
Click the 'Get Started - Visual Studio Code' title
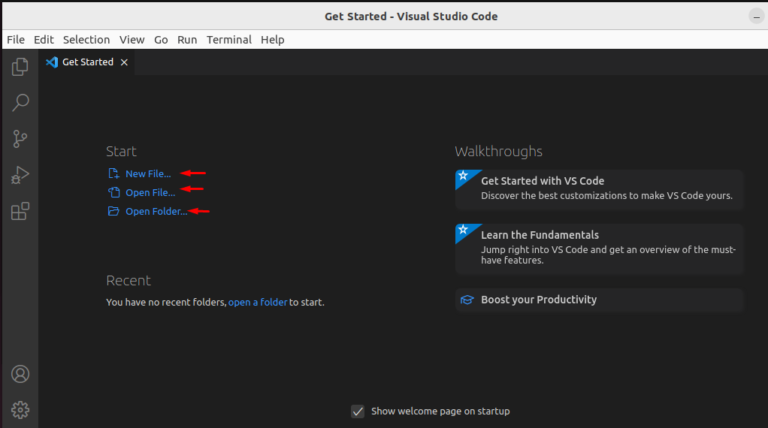[x=411, y=16]
